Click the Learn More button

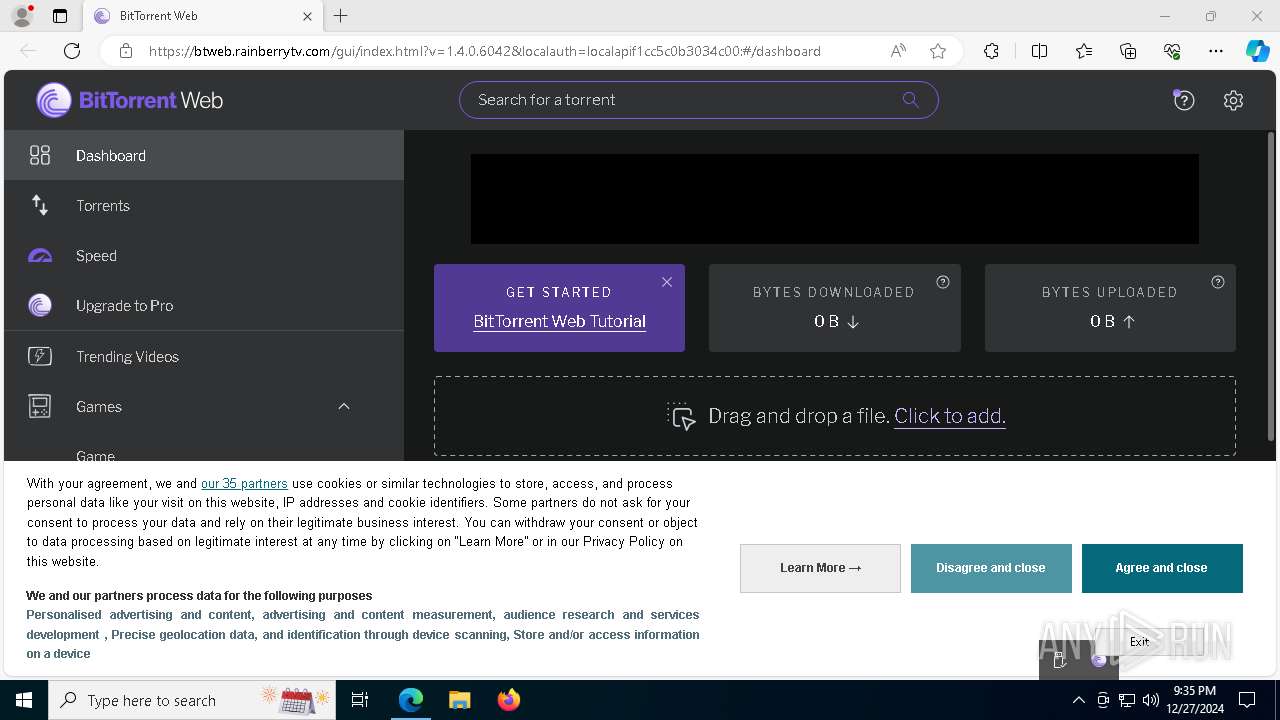(x=820, y=568)
